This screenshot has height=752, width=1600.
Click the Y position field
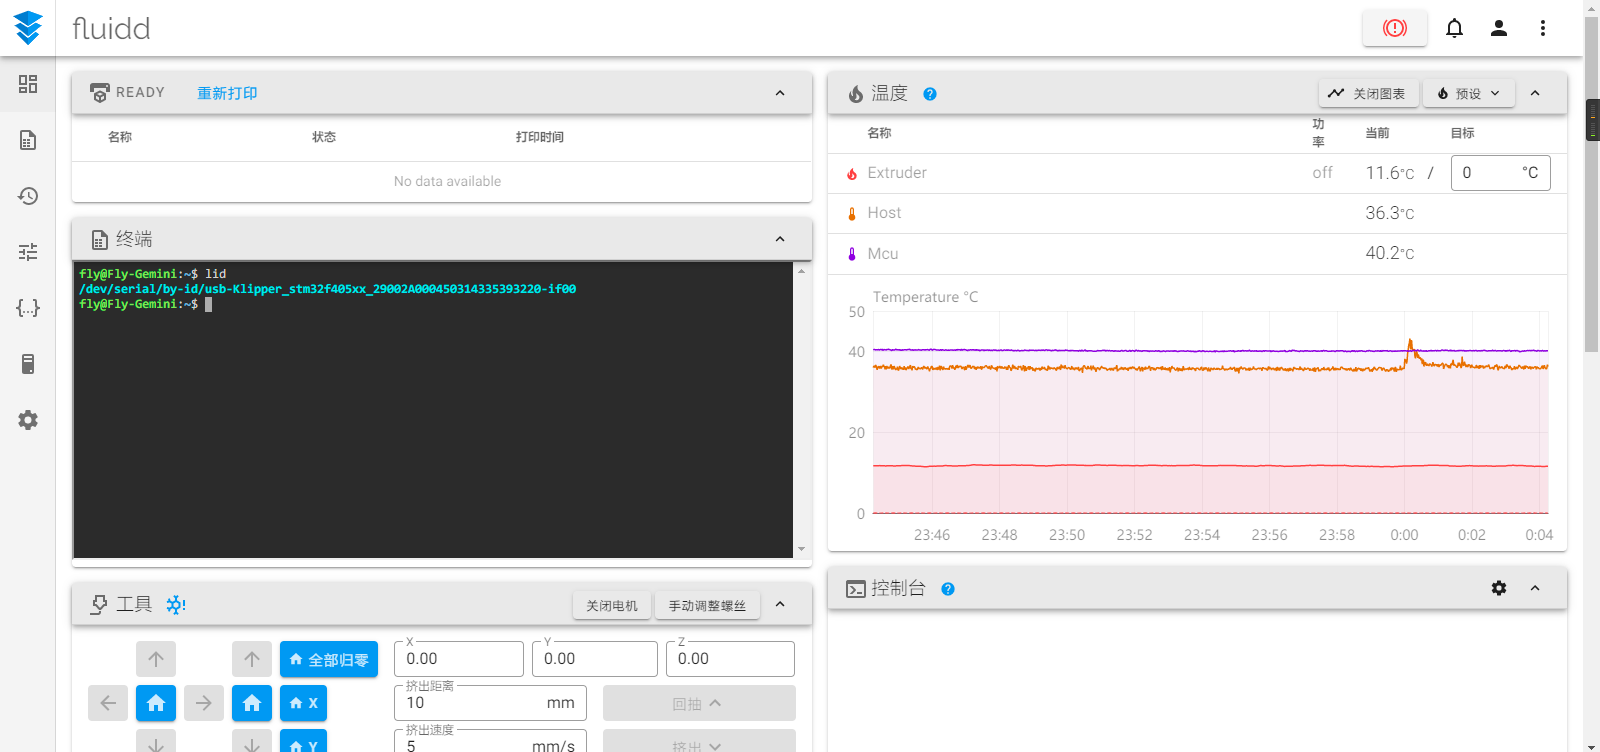point(594,659)
